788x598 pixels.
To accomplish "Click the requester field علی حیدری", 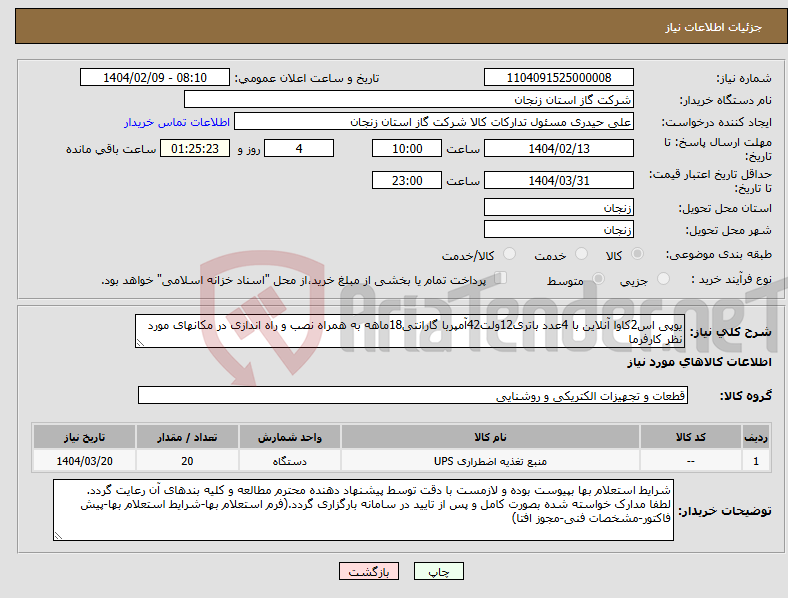I will coord(434,122).
